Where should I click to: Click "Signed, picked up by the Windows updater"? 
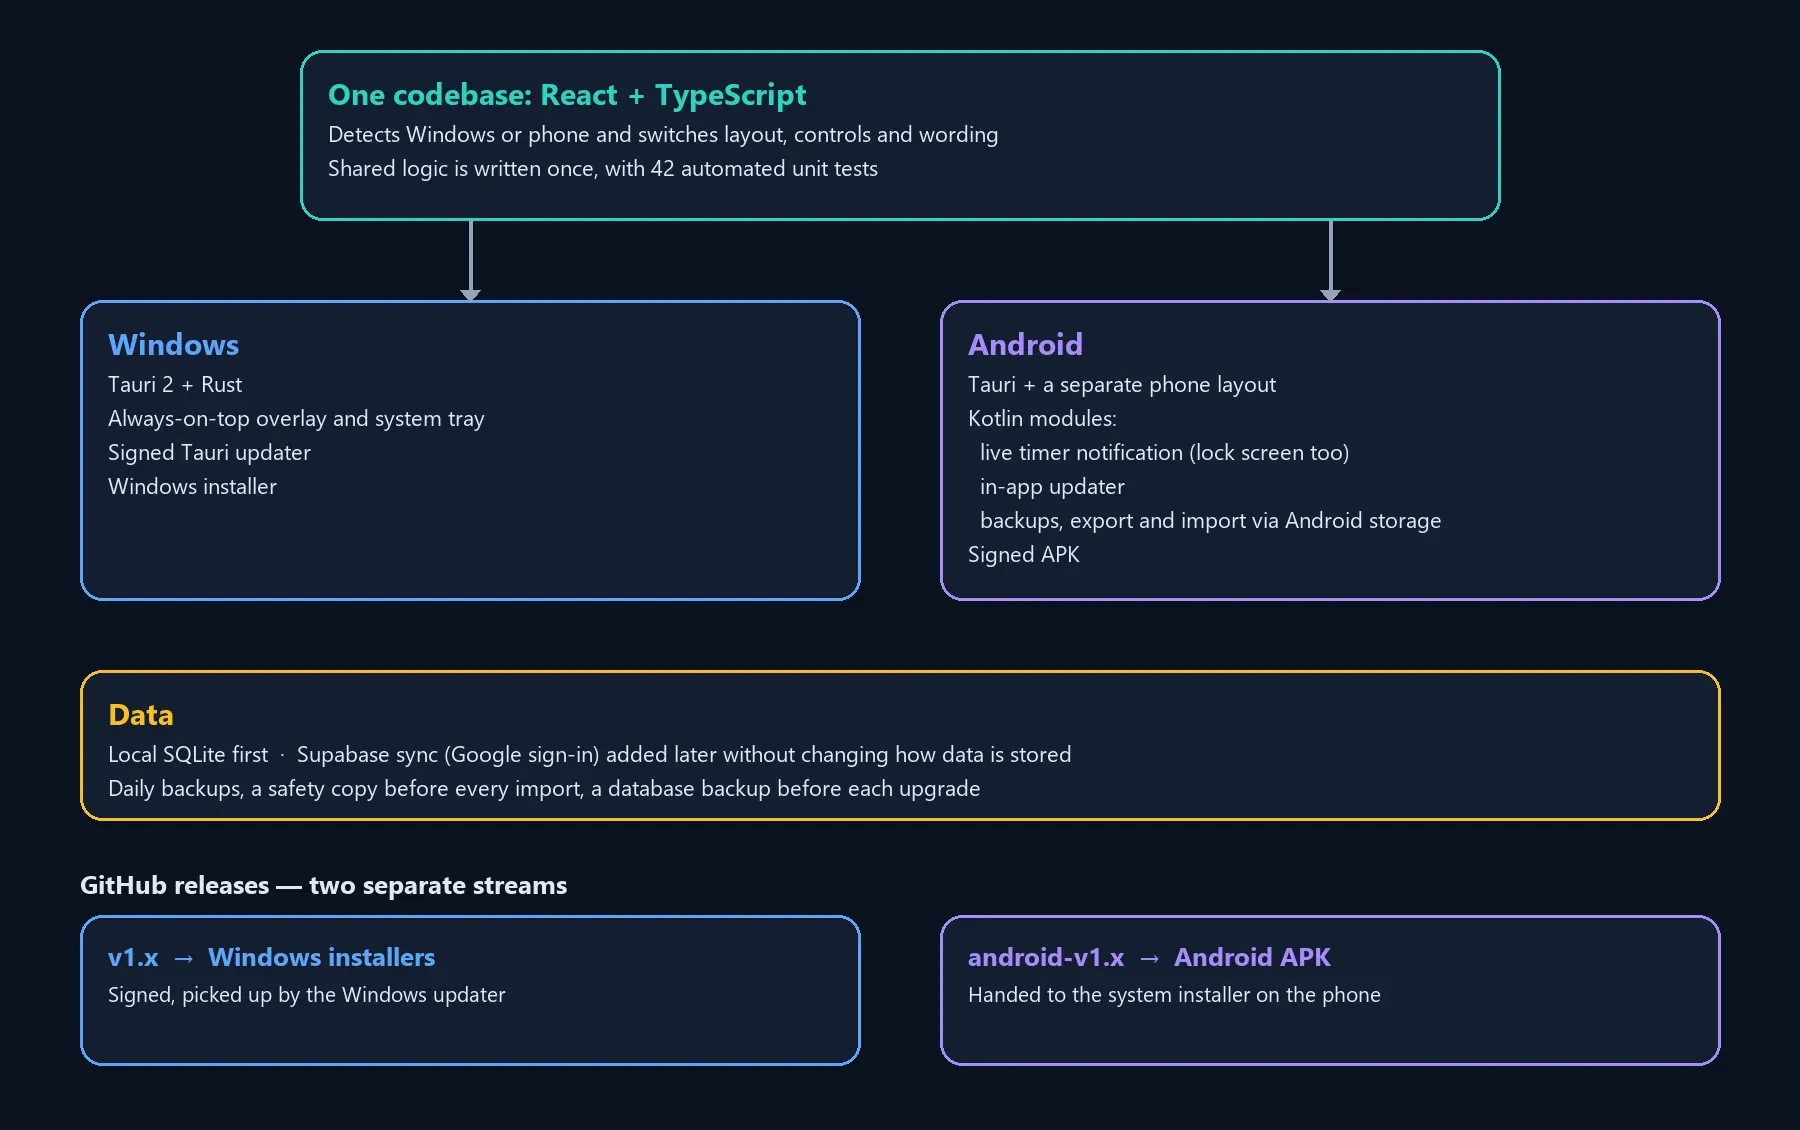tap(306, 995)
